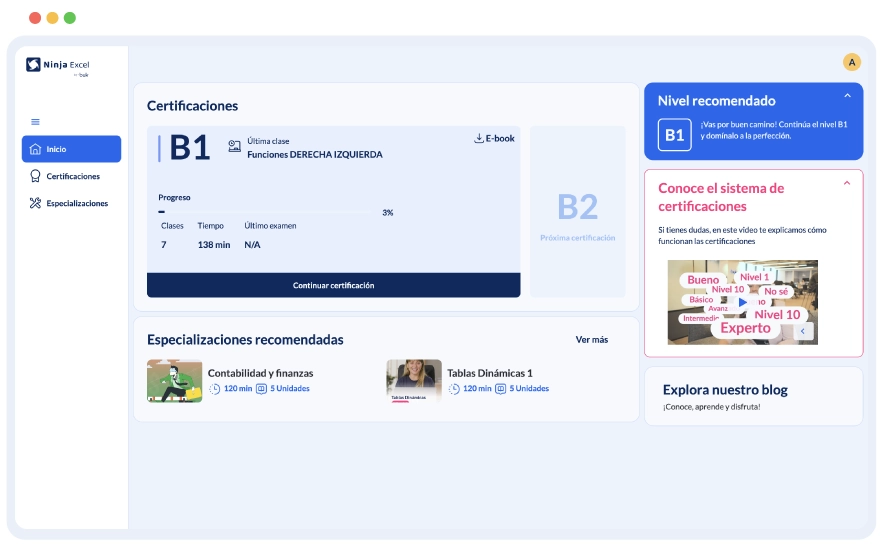Download the E-book
The height and width of the screenshot is (548, 883).
click(x=494, y=138)
